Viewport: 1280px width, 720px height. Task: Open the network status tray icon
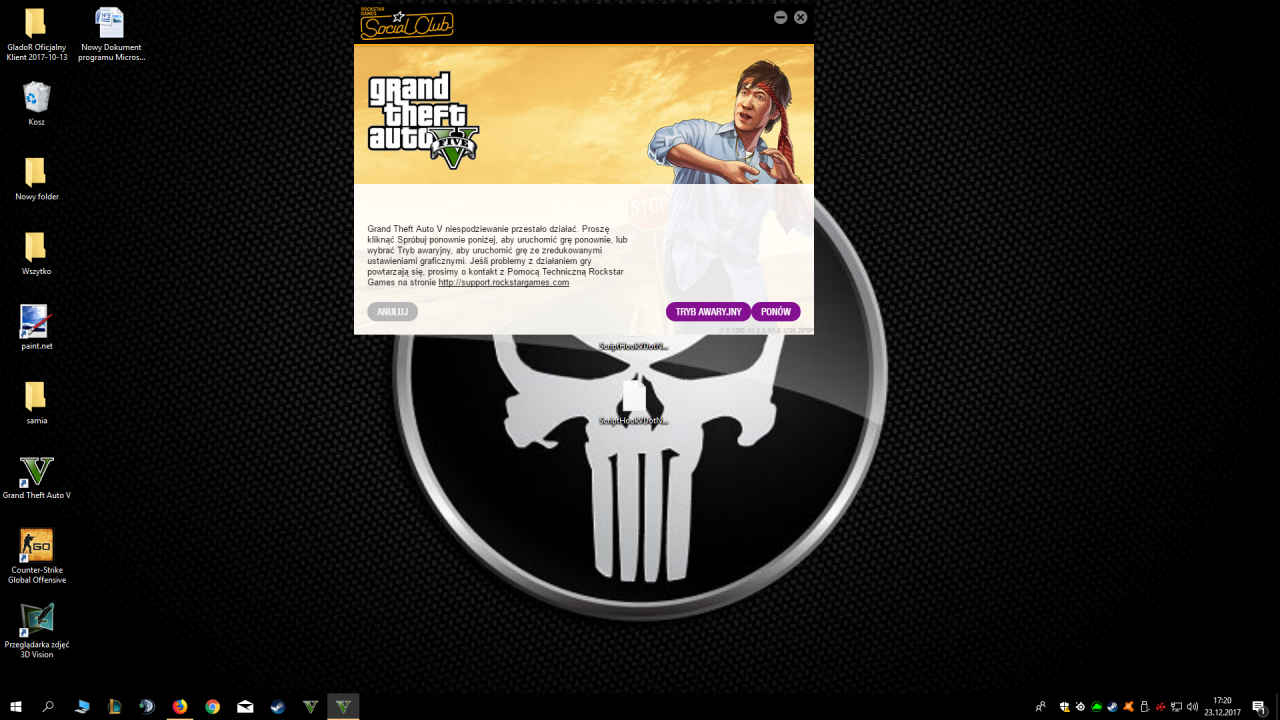(x=1176, y=706)
